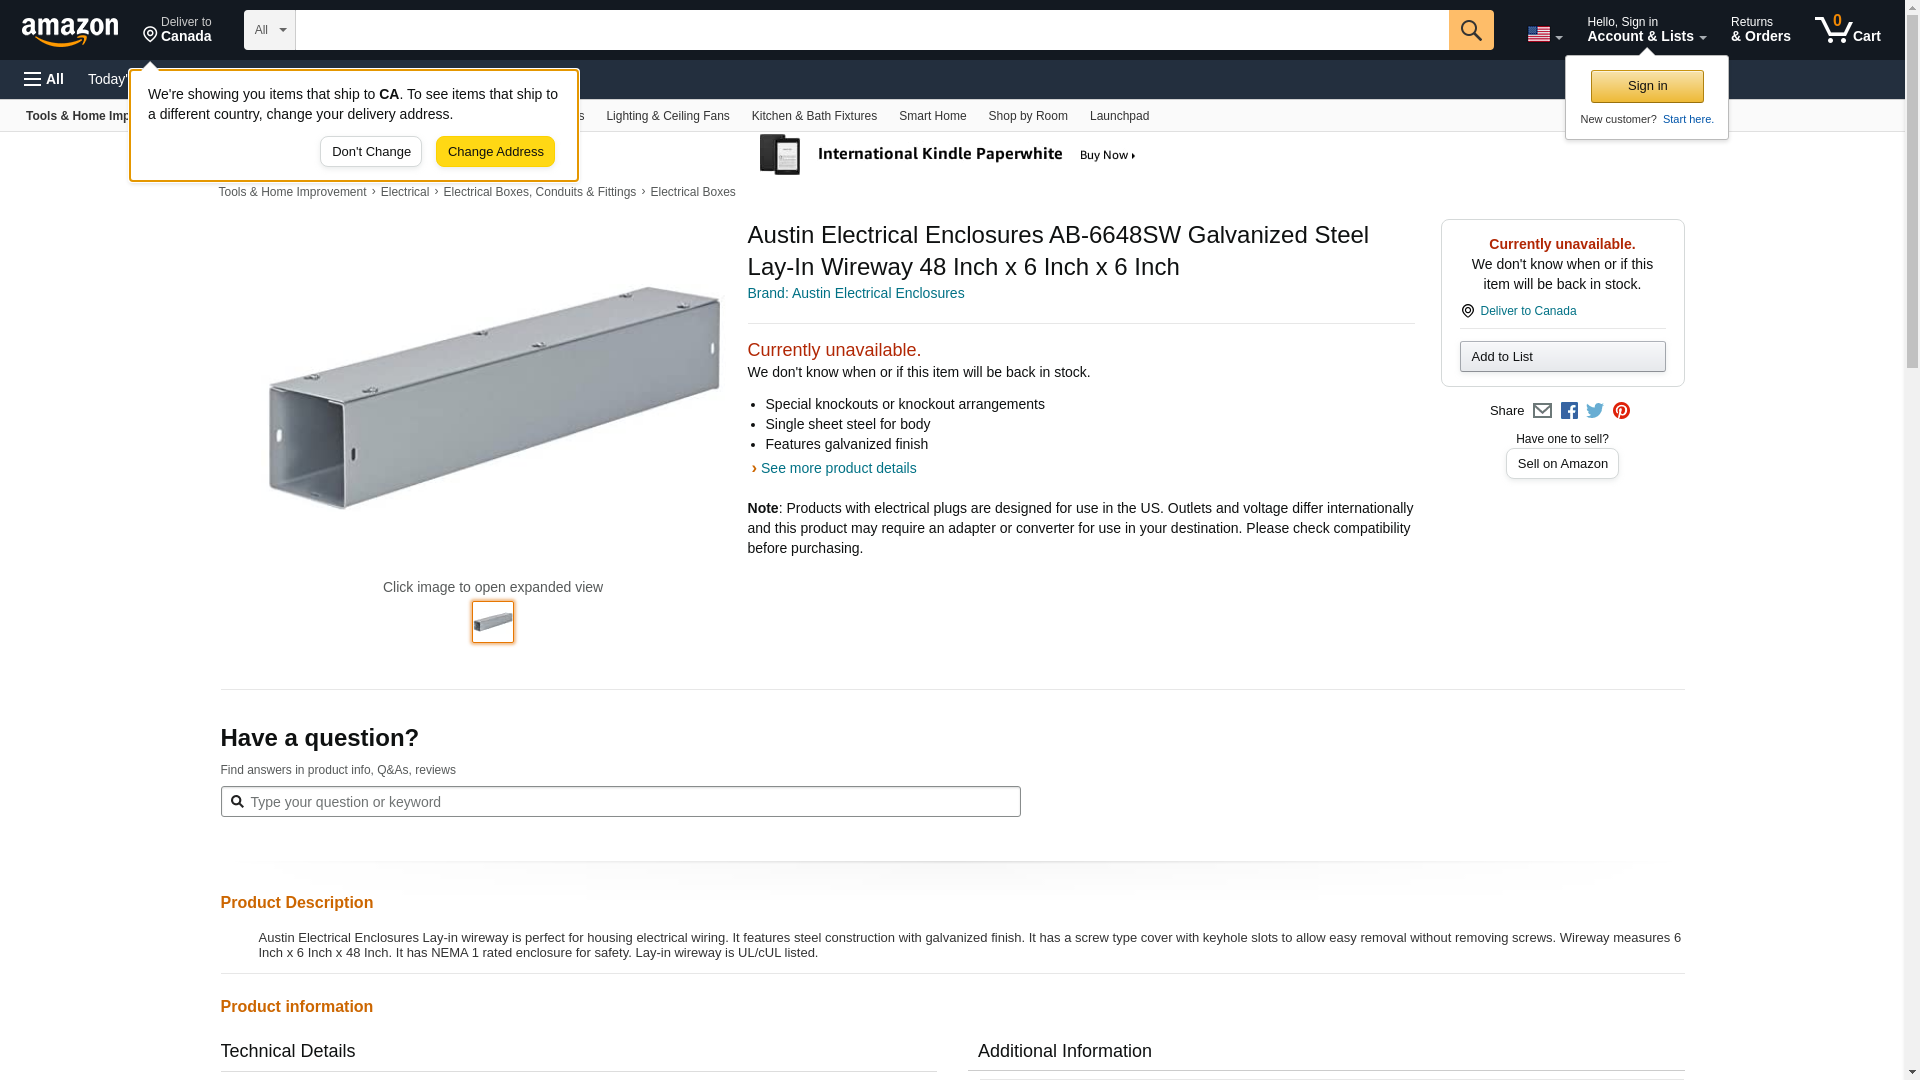Open Lighting & Ceiling Fans category
The width and height of the screenshot is (1920, 1080).
pos(667,116)
